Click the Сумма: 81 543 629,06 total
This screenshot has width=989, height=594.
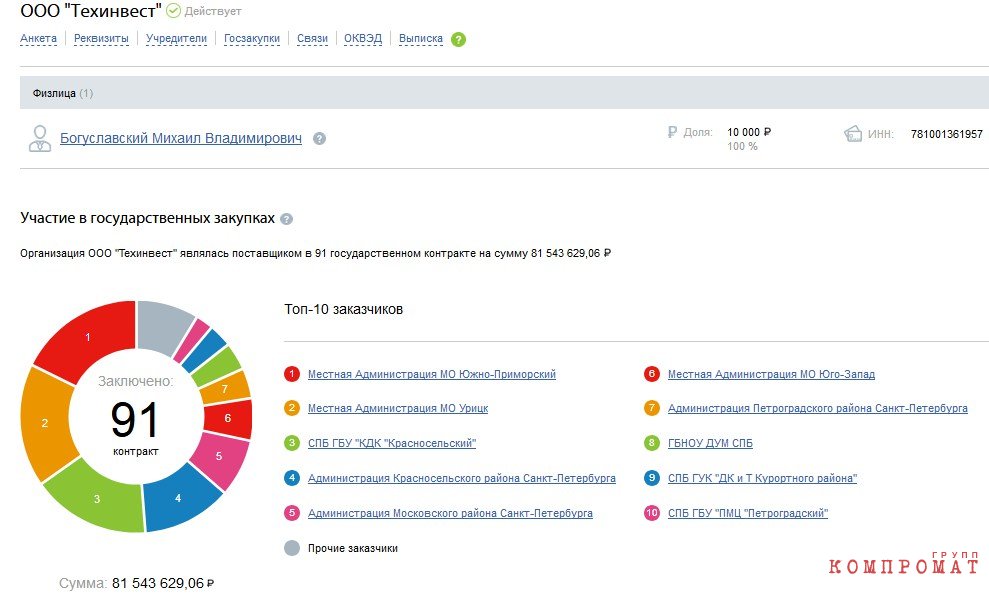136,583
